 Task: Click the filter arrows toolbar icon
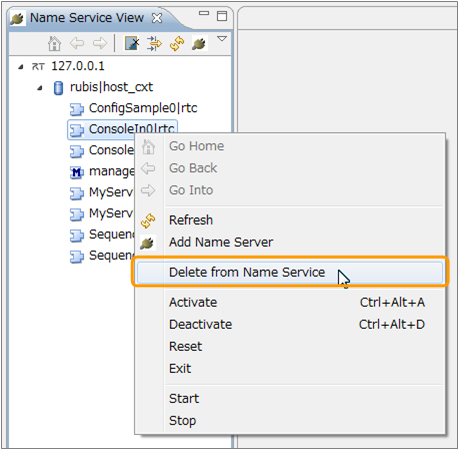pyautogui.click(x=154, y=43)
